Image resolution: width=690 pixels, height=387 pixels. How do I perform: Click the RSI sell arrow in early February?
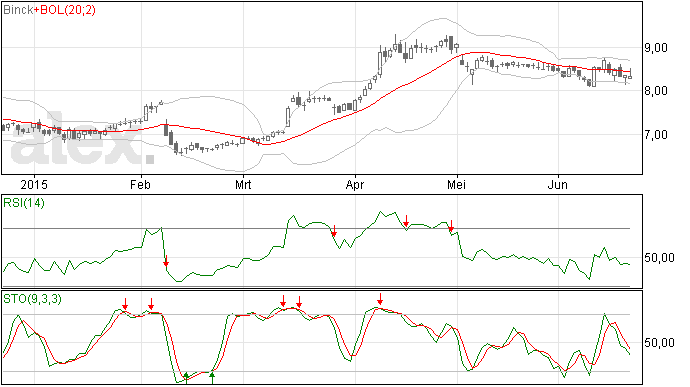coord(166,261)
